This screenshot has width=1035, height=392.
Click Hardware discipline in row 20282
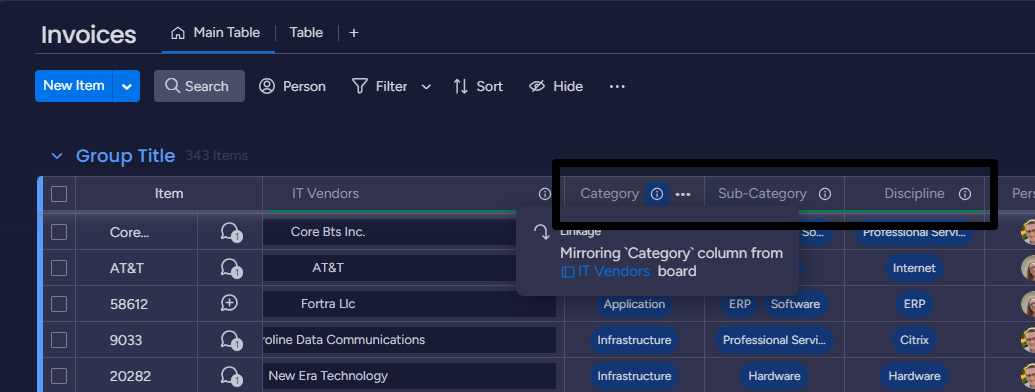coord(914,376)
